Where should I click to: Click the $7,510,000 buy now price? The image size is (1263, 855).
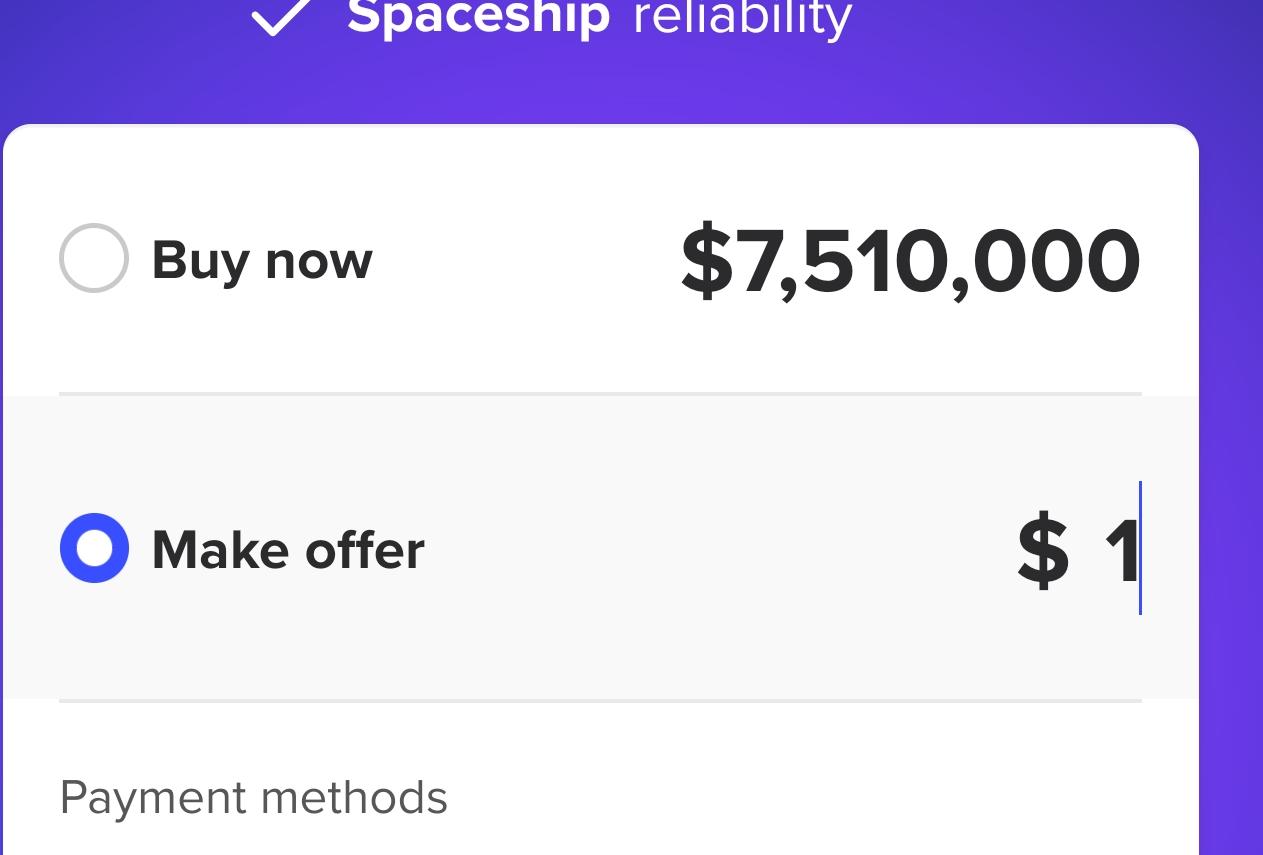(909, 262)
